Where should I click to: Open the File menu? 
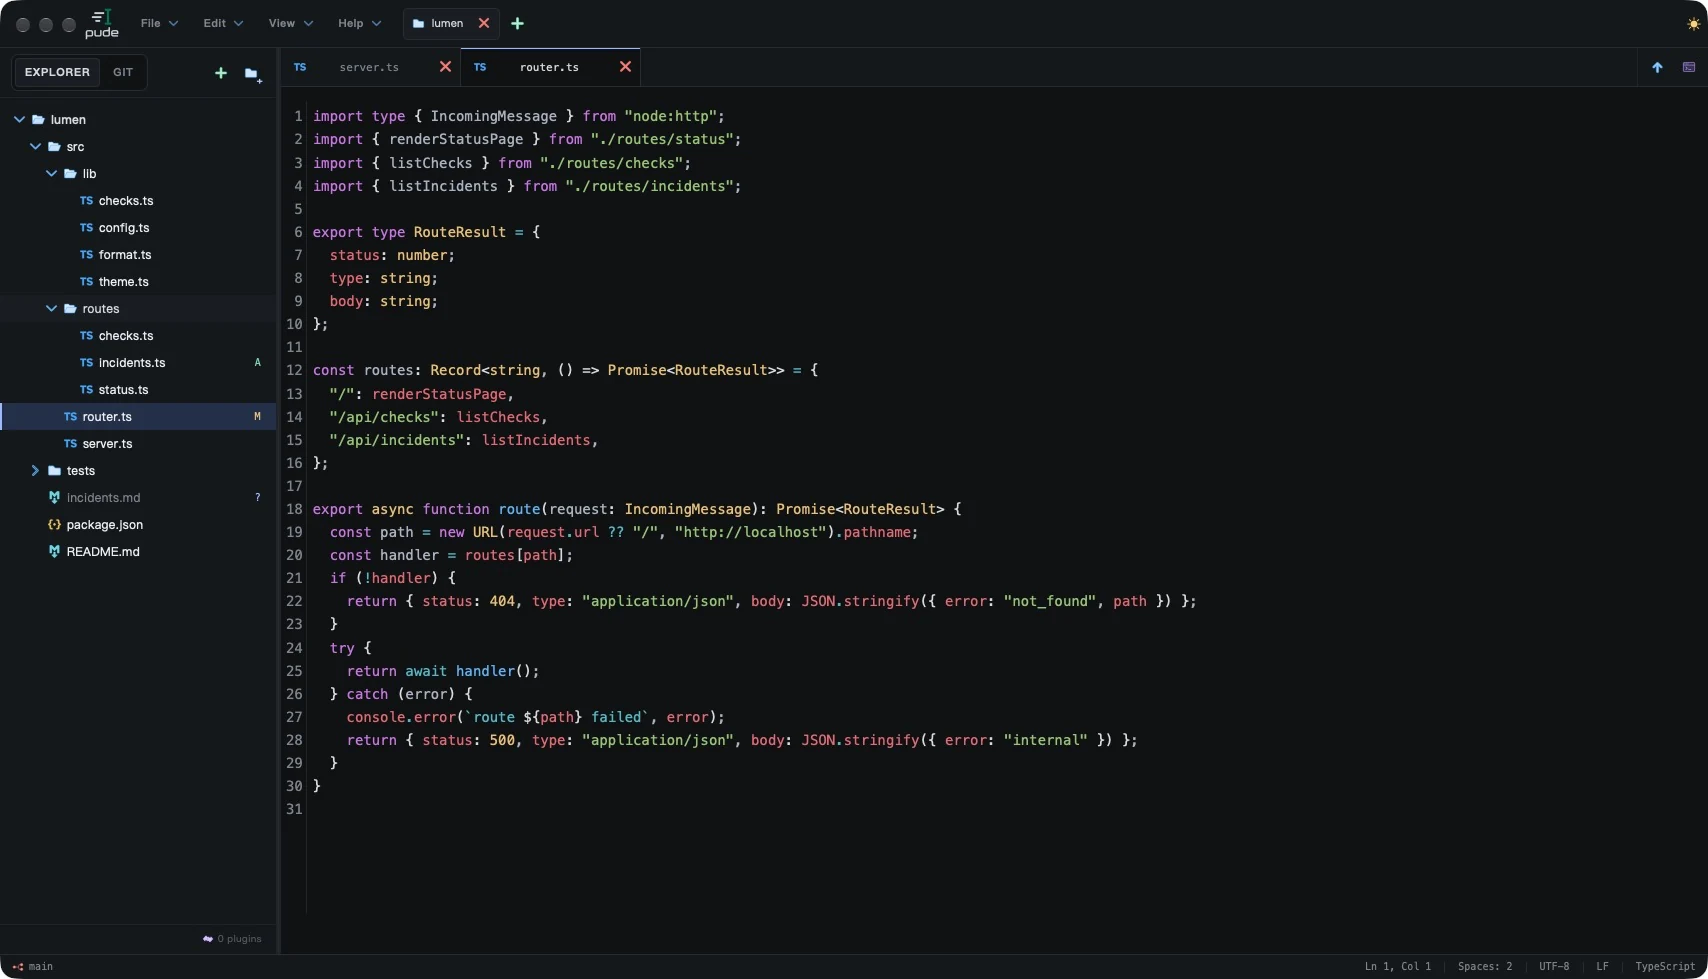click(159, 23)
